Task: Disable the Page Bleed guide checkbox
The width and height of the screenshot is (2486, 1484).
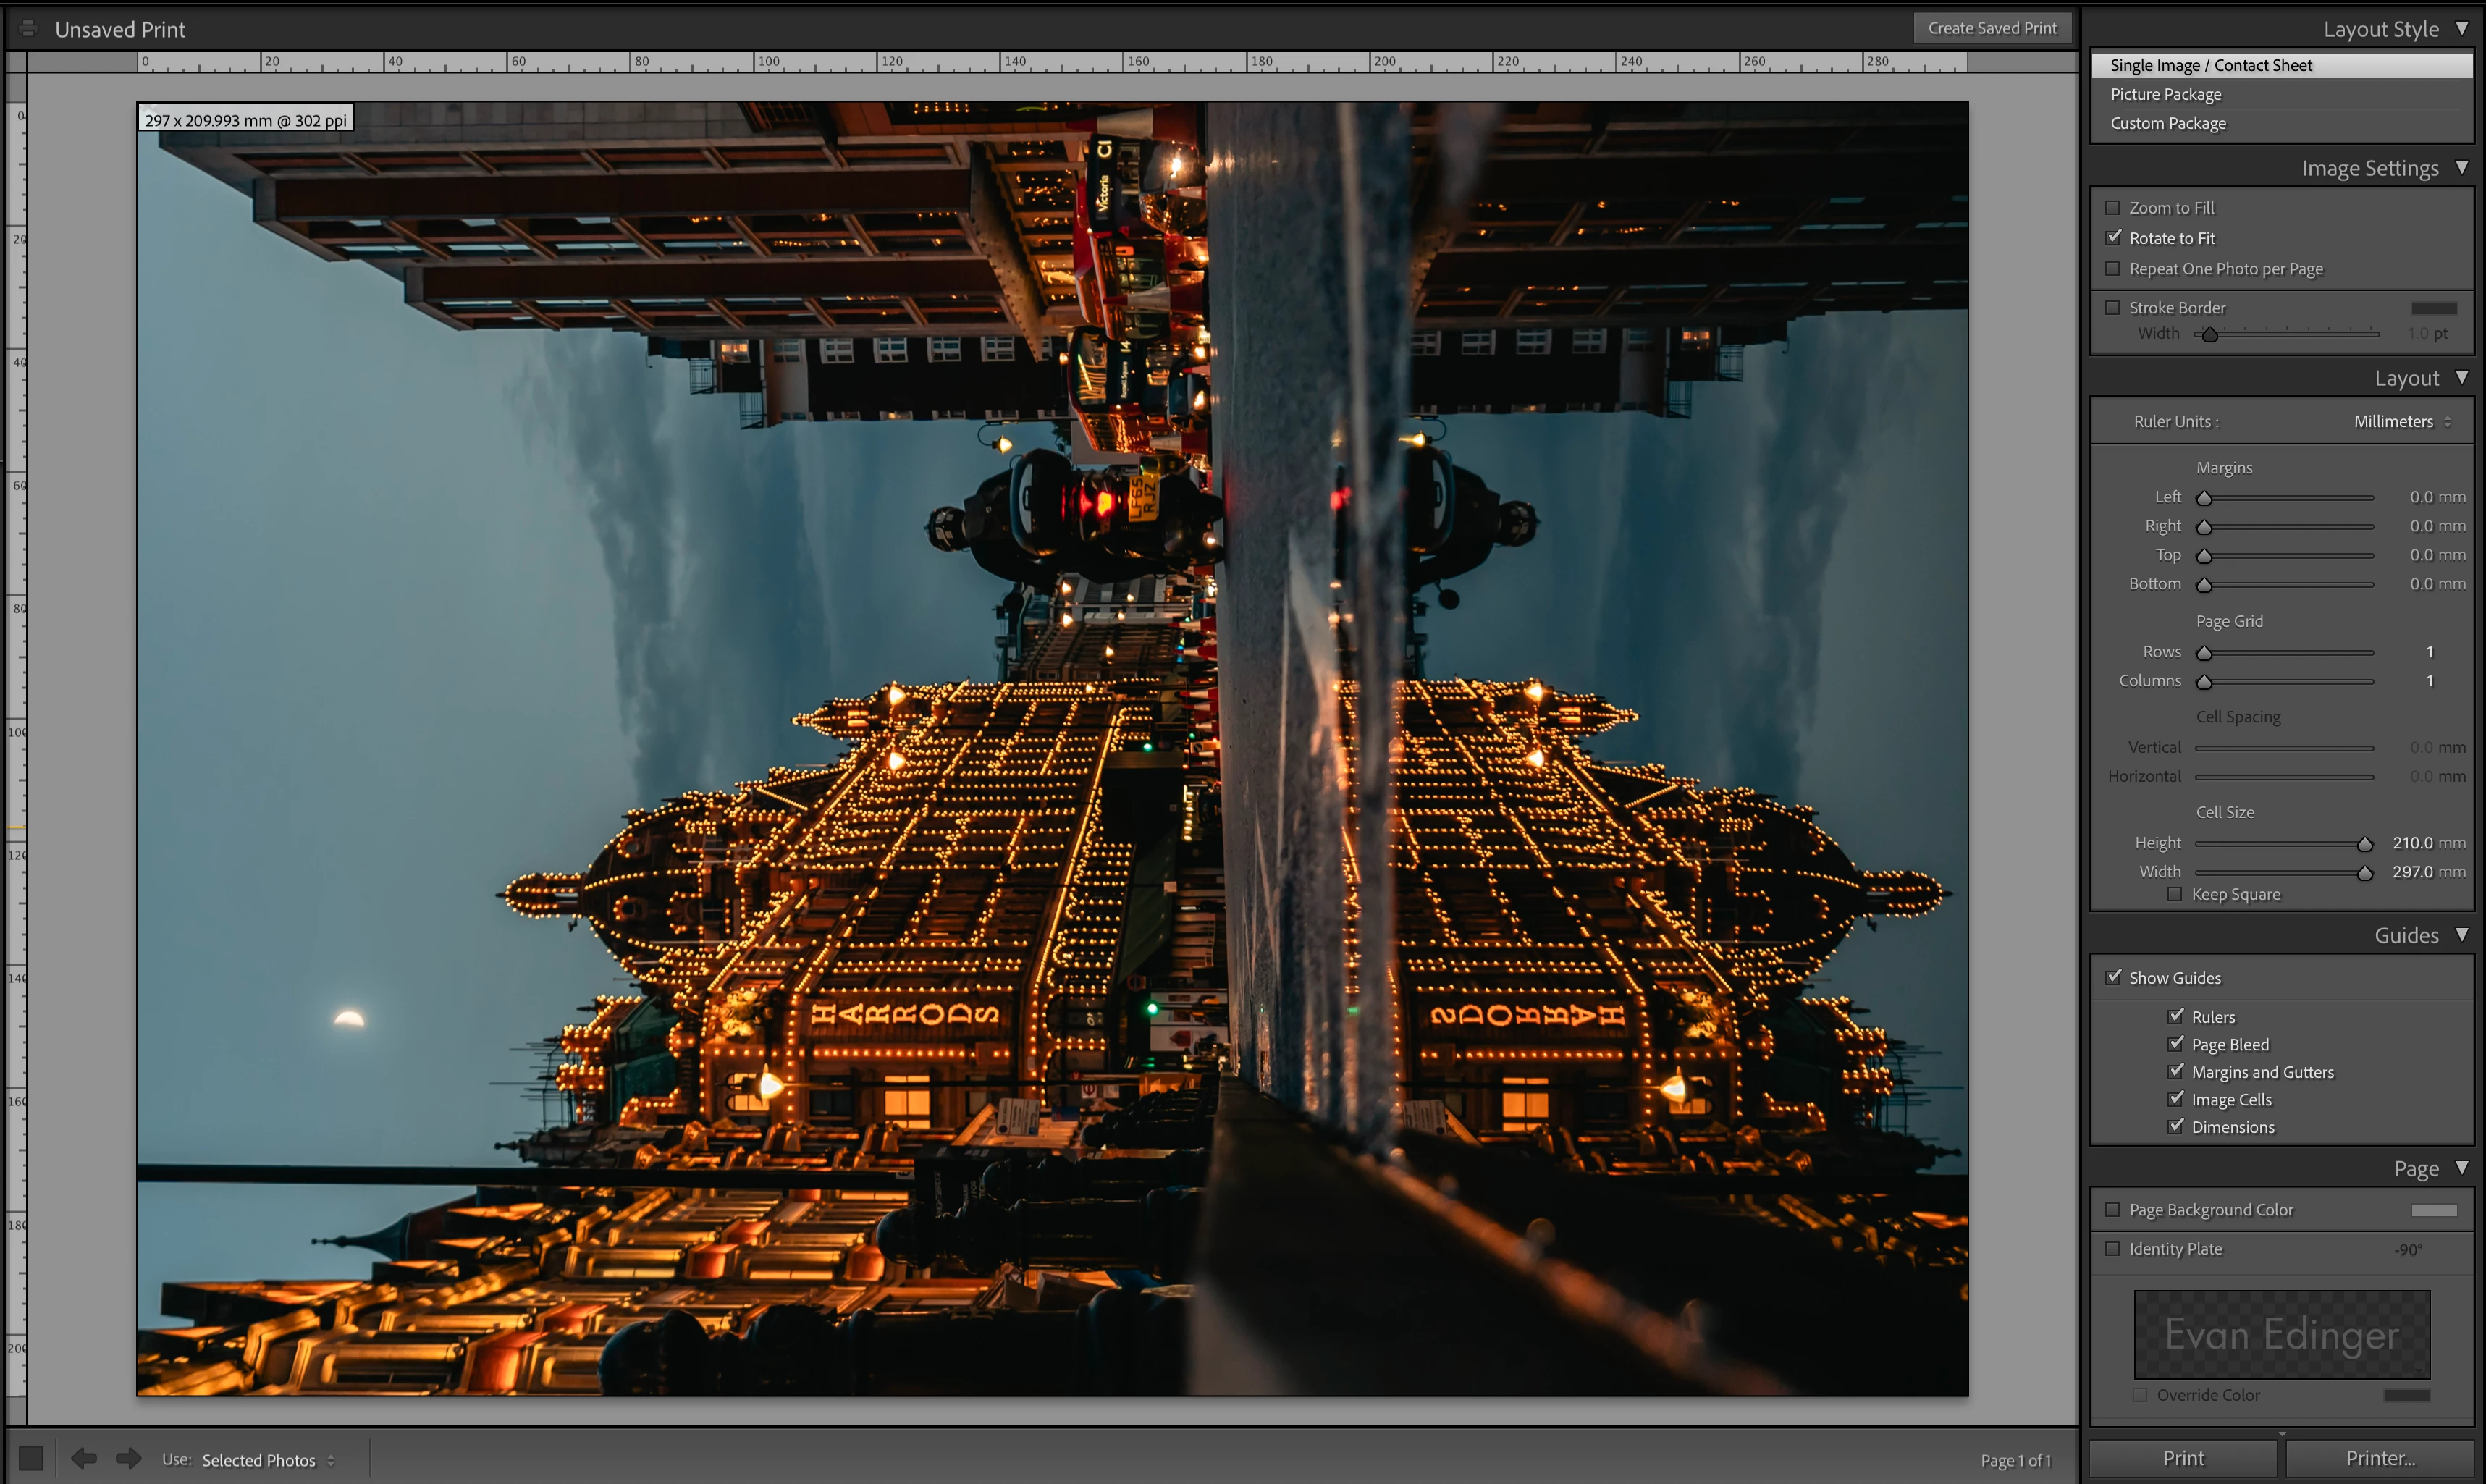Action: point(2176,1044)
